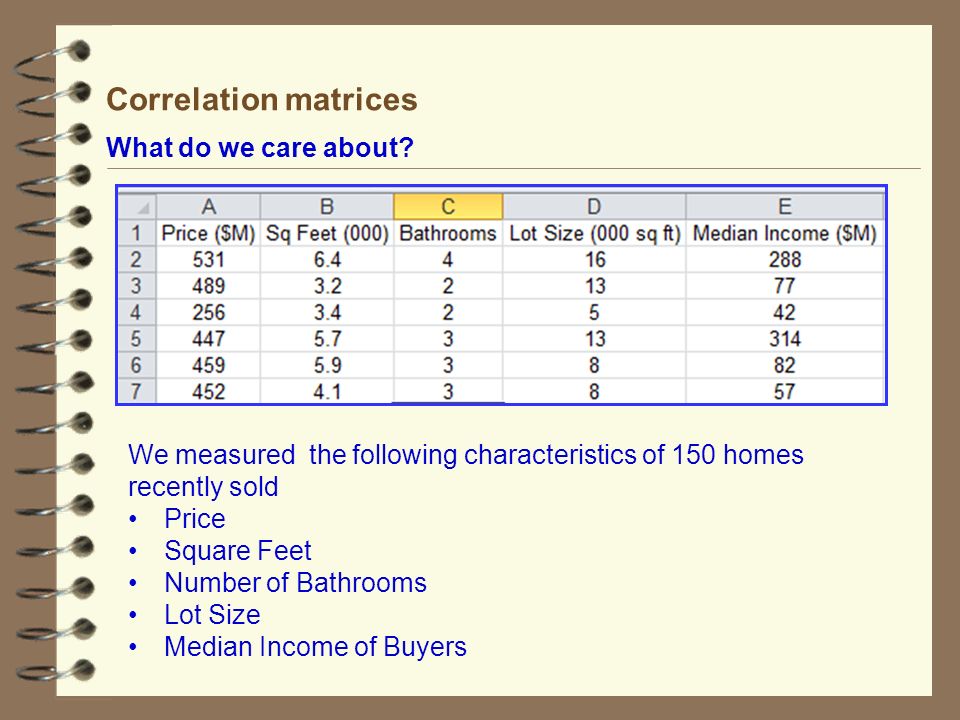Select row 4 header
960x720 pixels.
[137, 312]
